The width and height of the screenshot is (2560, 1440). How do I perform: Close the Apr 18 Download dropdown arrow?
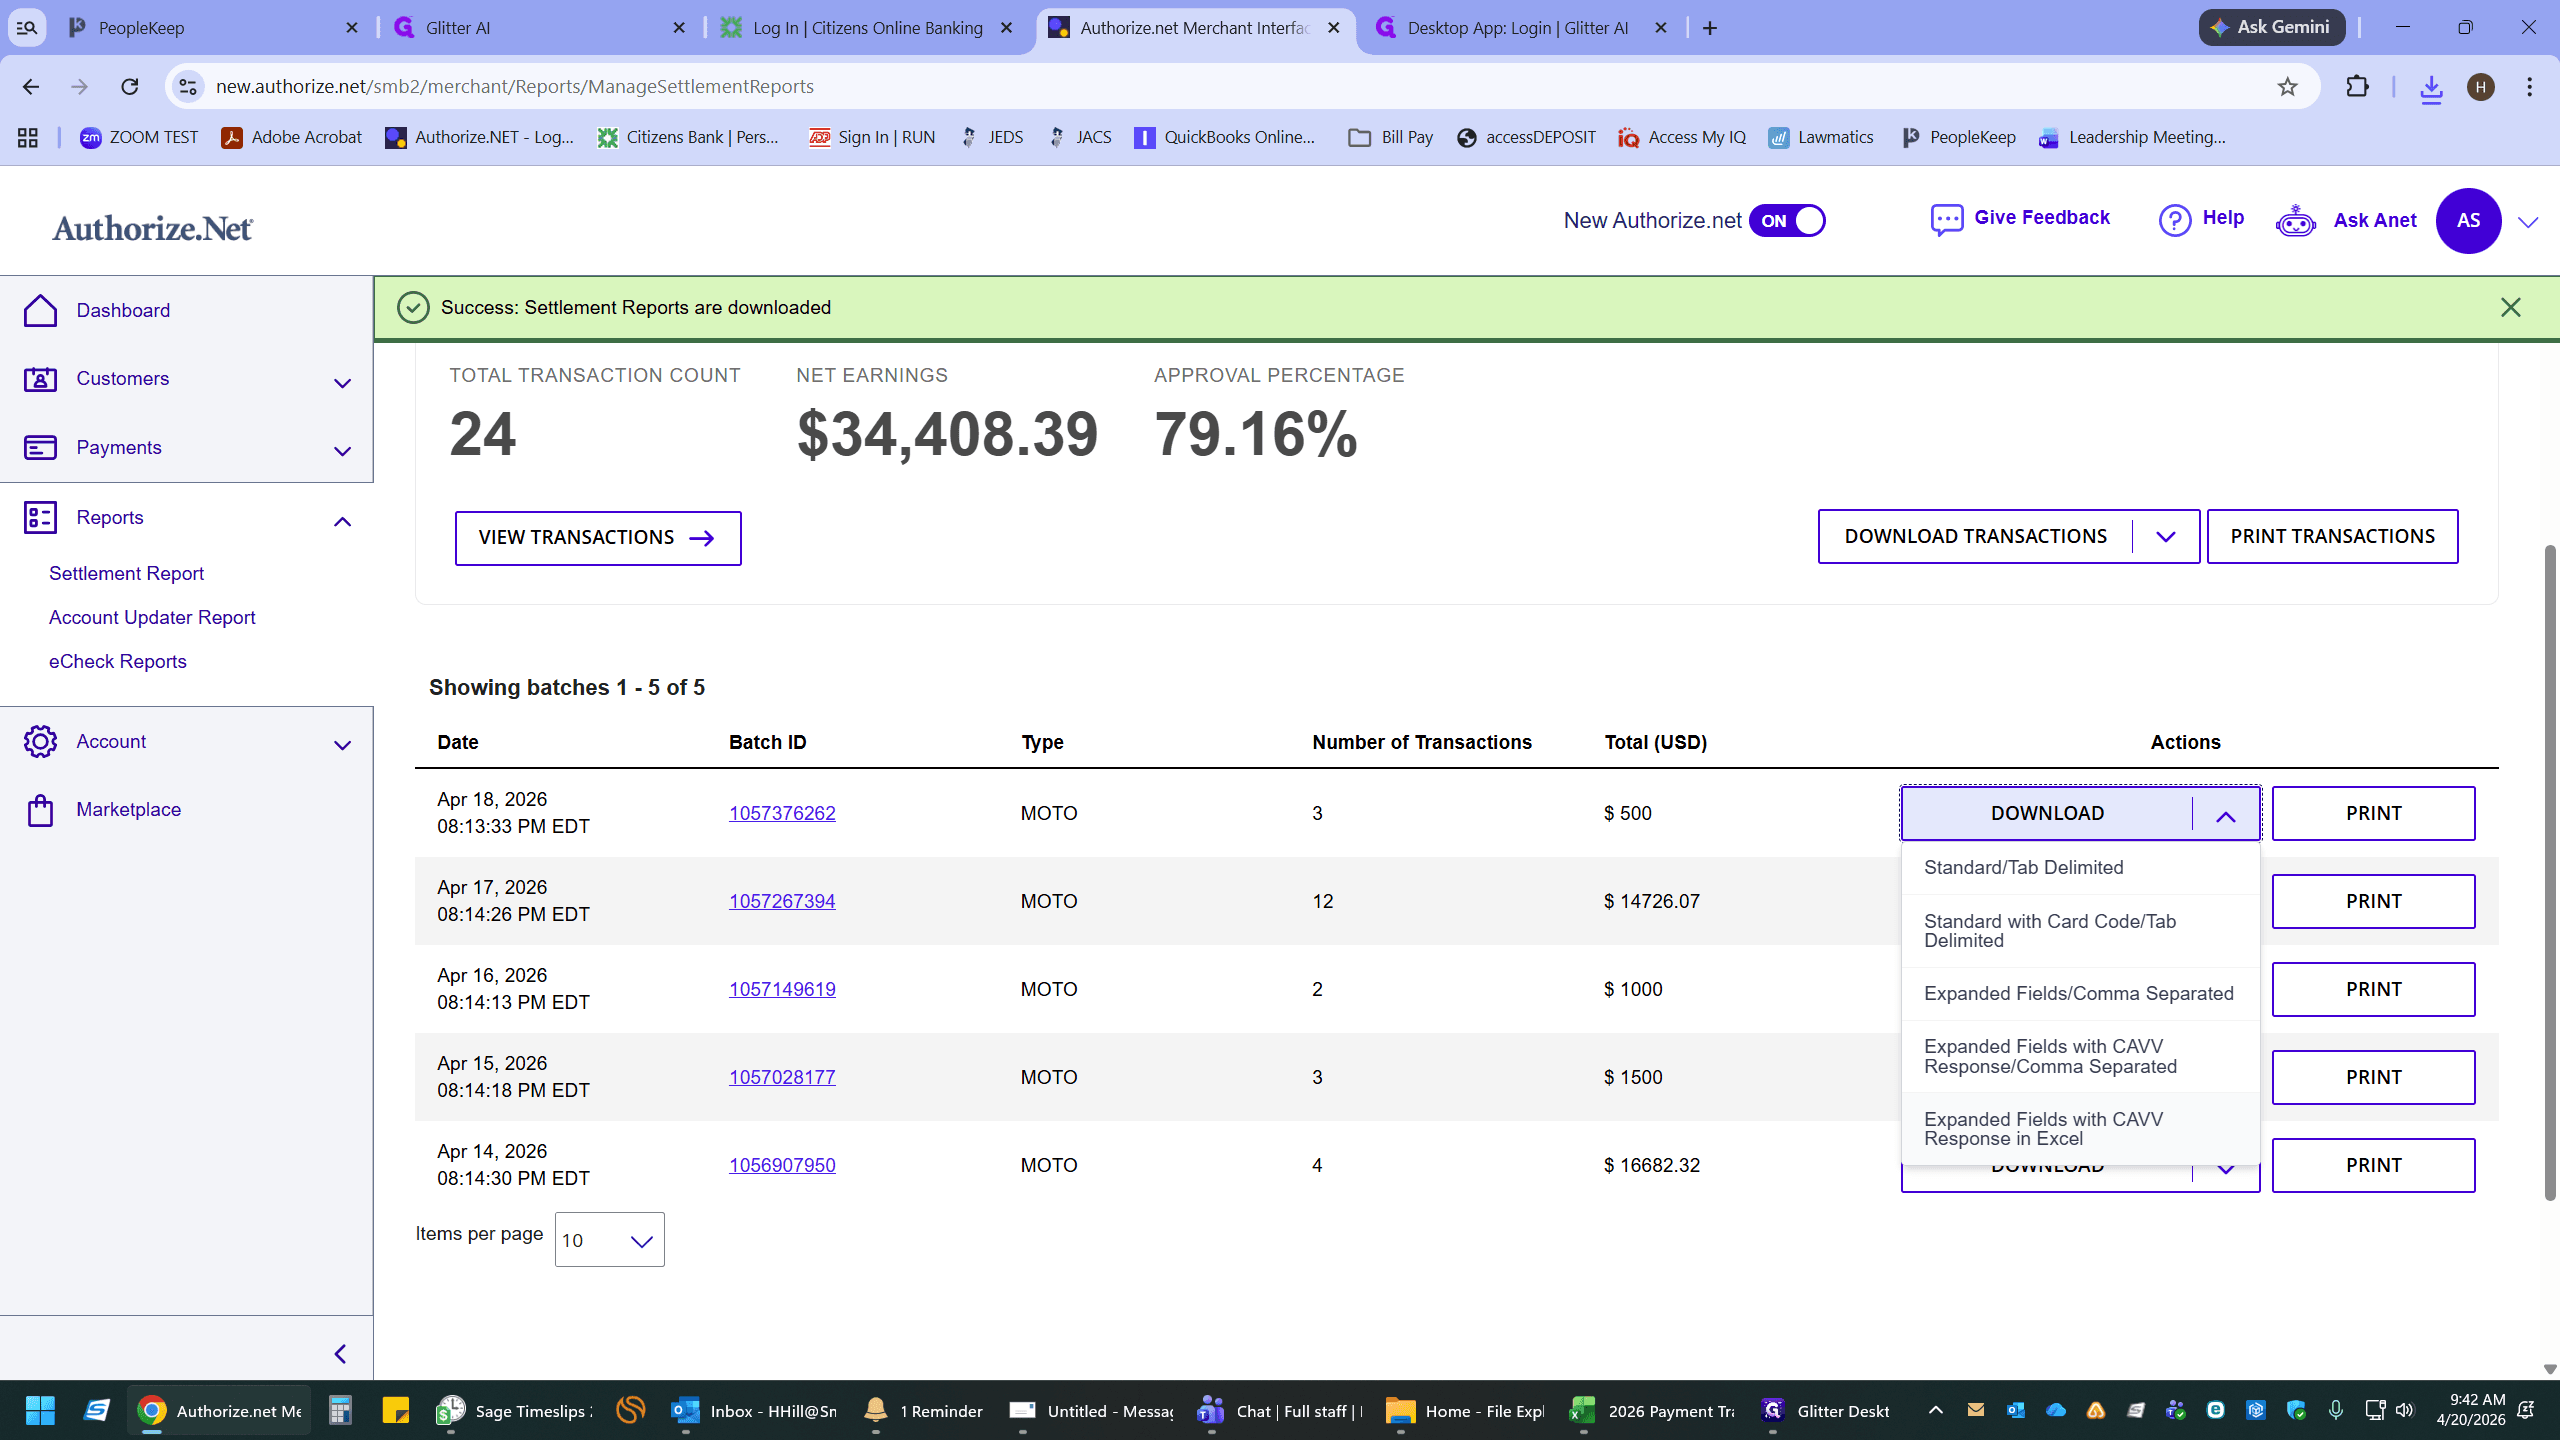click(2225, 815)
